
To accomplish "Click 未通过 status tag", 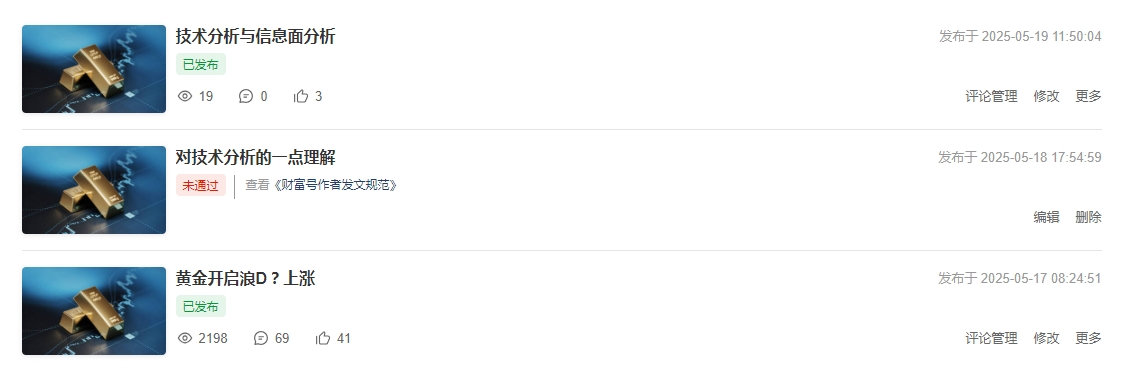I will [201, 186].
